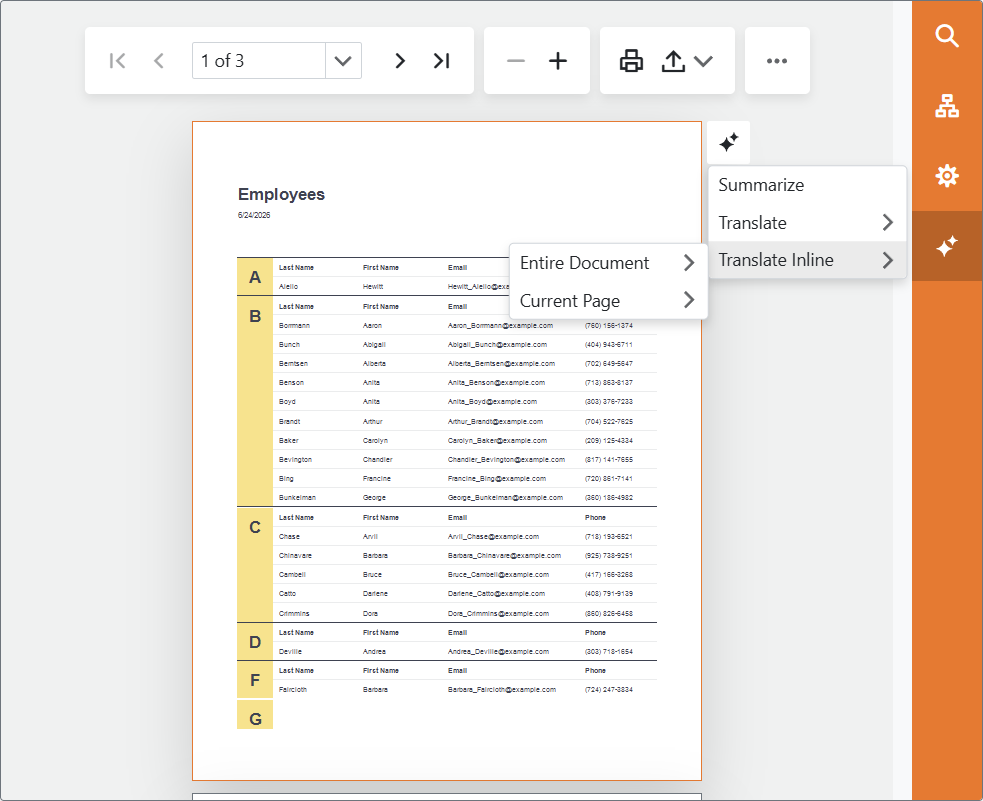Click the Carolyn first name cell

coord(376,441)
